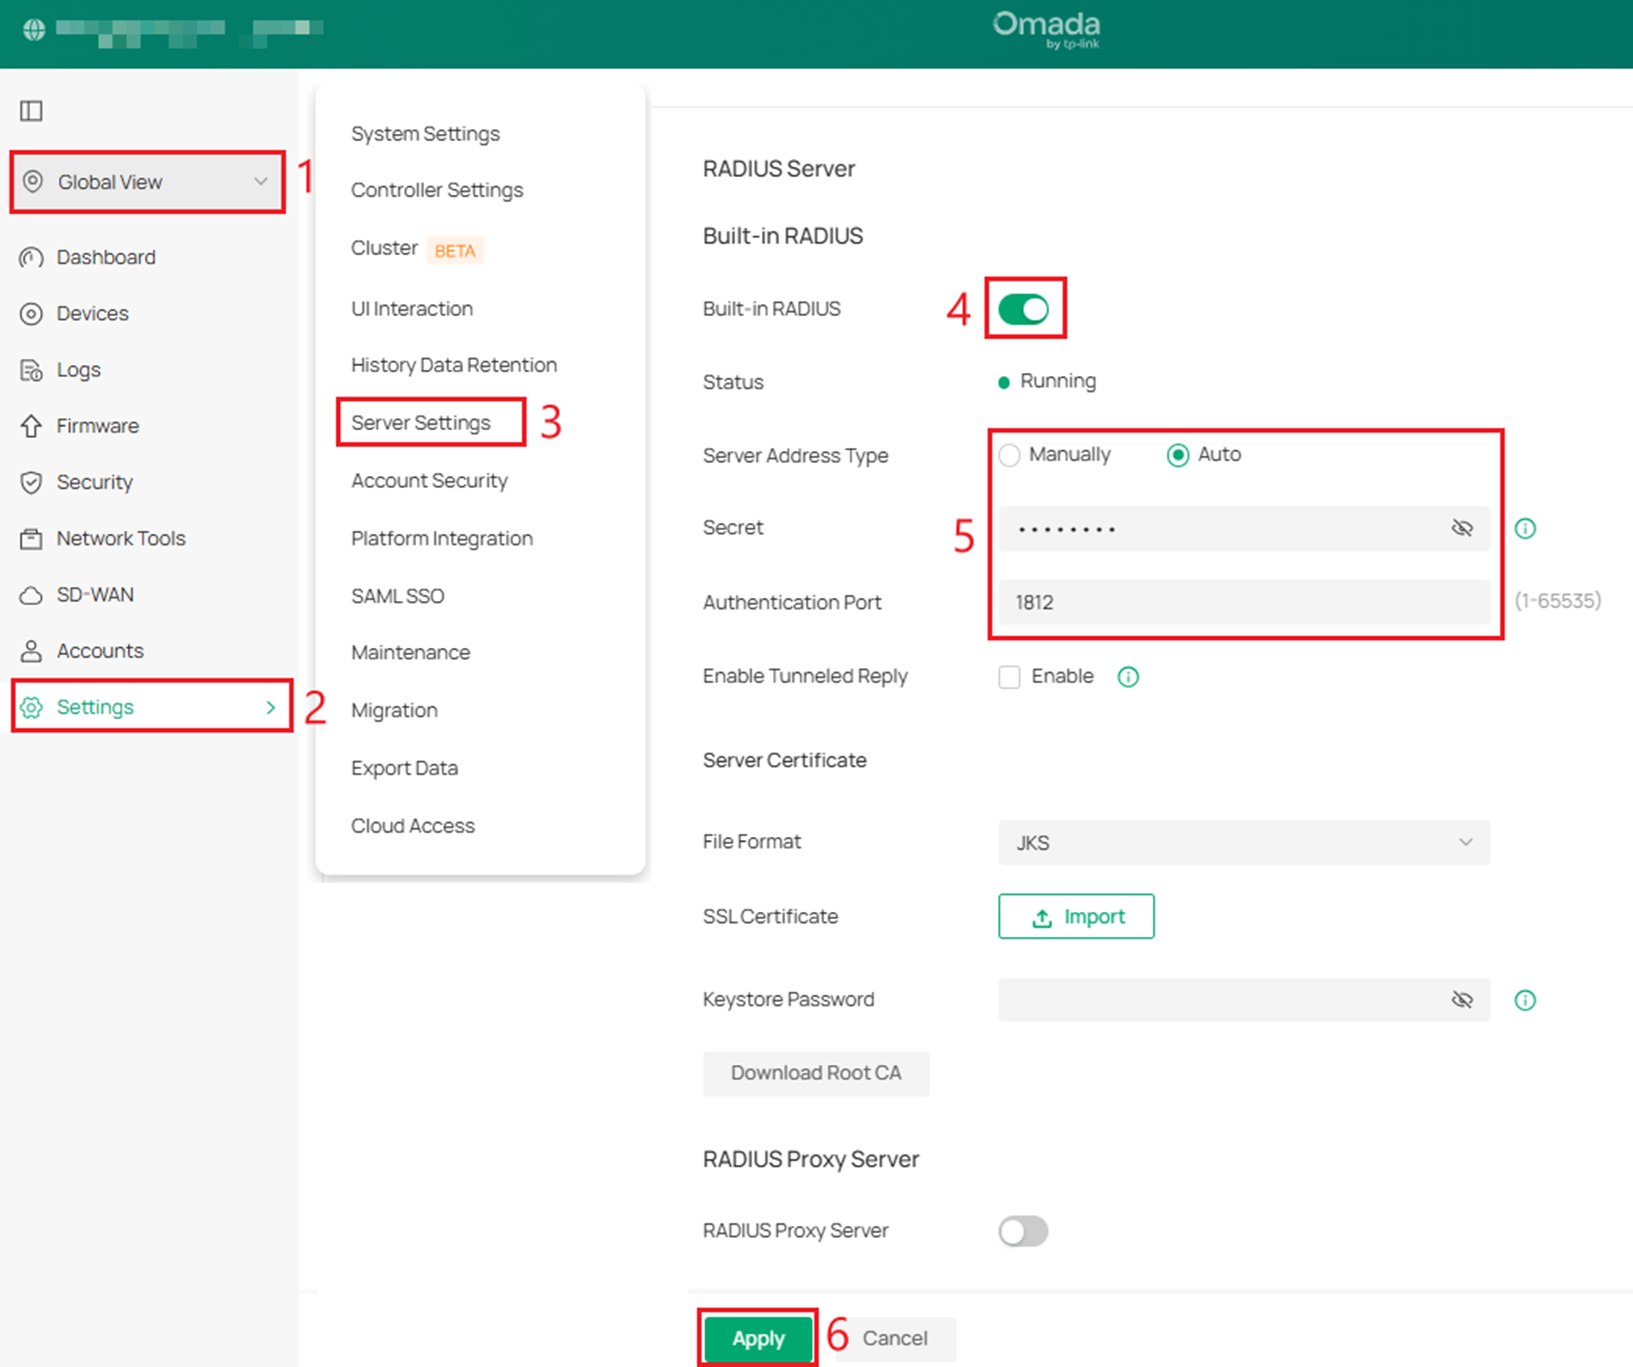Collapse the Global View dropdown

pos(261,182)
